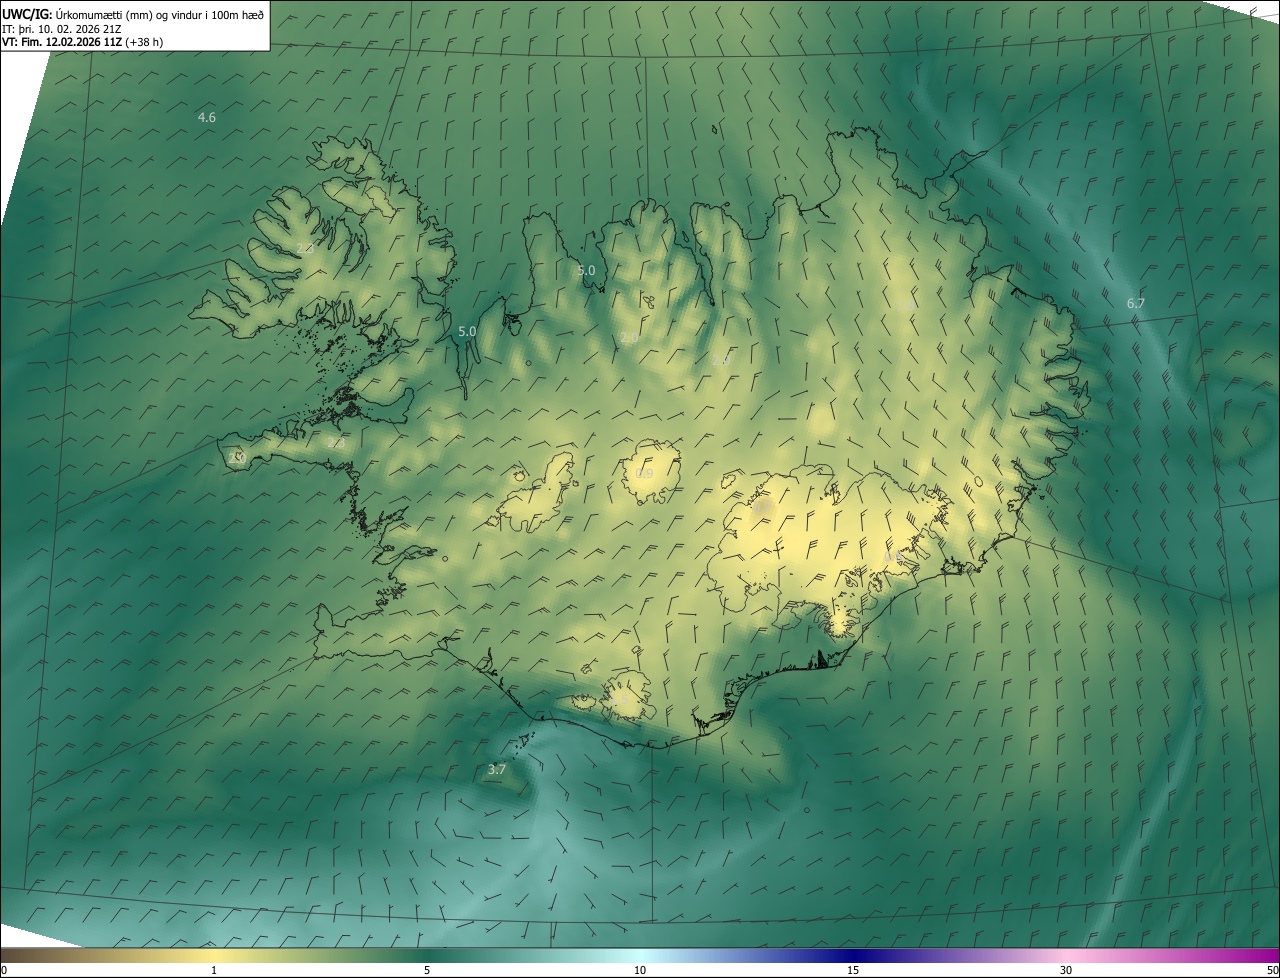
Task: Click the 4.6 precipitation value label
Action: point(206,117)
